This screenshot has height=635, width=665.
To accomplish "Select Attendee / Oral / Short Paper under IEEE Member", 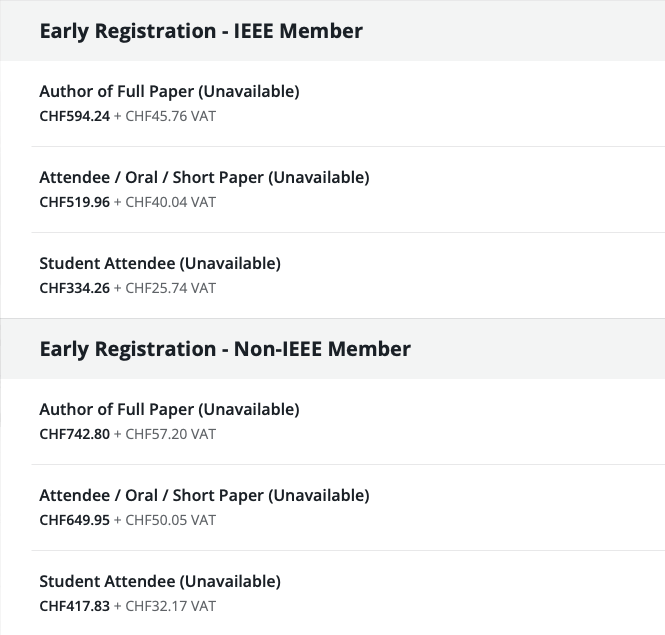I will coord(204,178).
